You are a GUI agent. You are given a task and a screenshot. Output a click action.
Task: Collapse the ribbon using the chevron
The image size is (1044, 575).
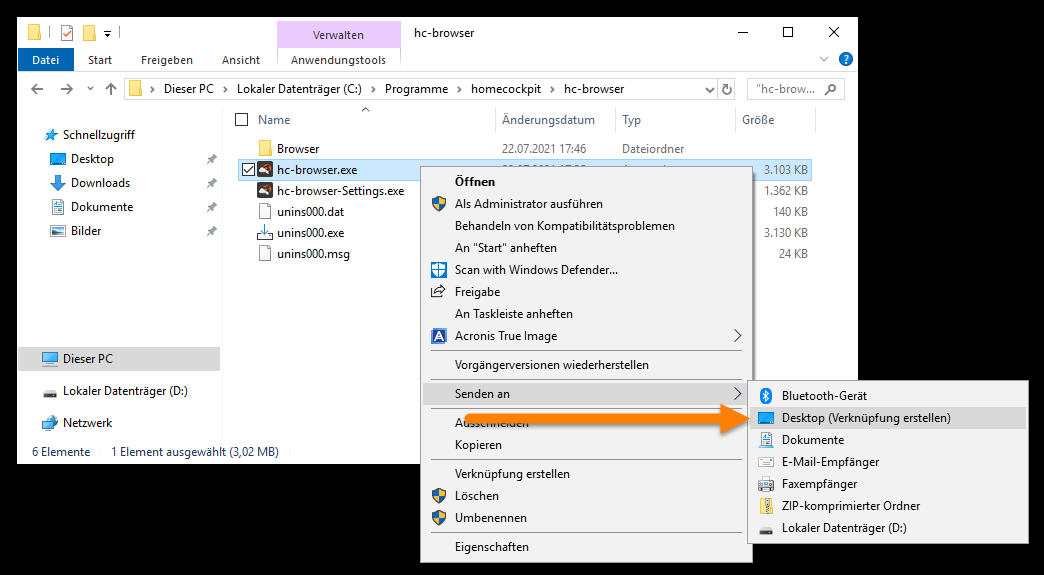tap(826, 60)
